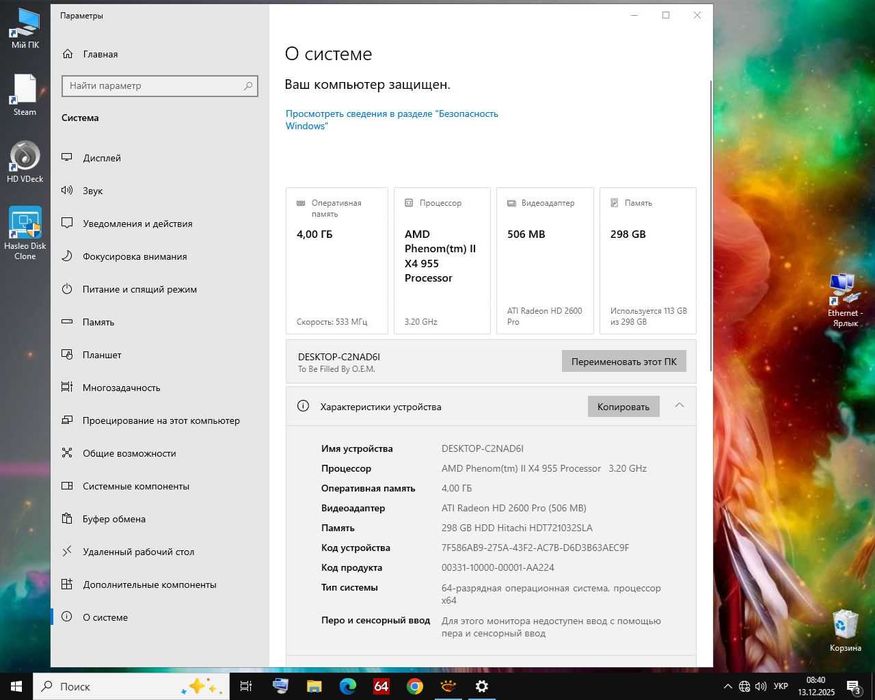Screen dimensions: 875x700
Task: Select the HD VDeck desktop icon
Action: [25, 162]
